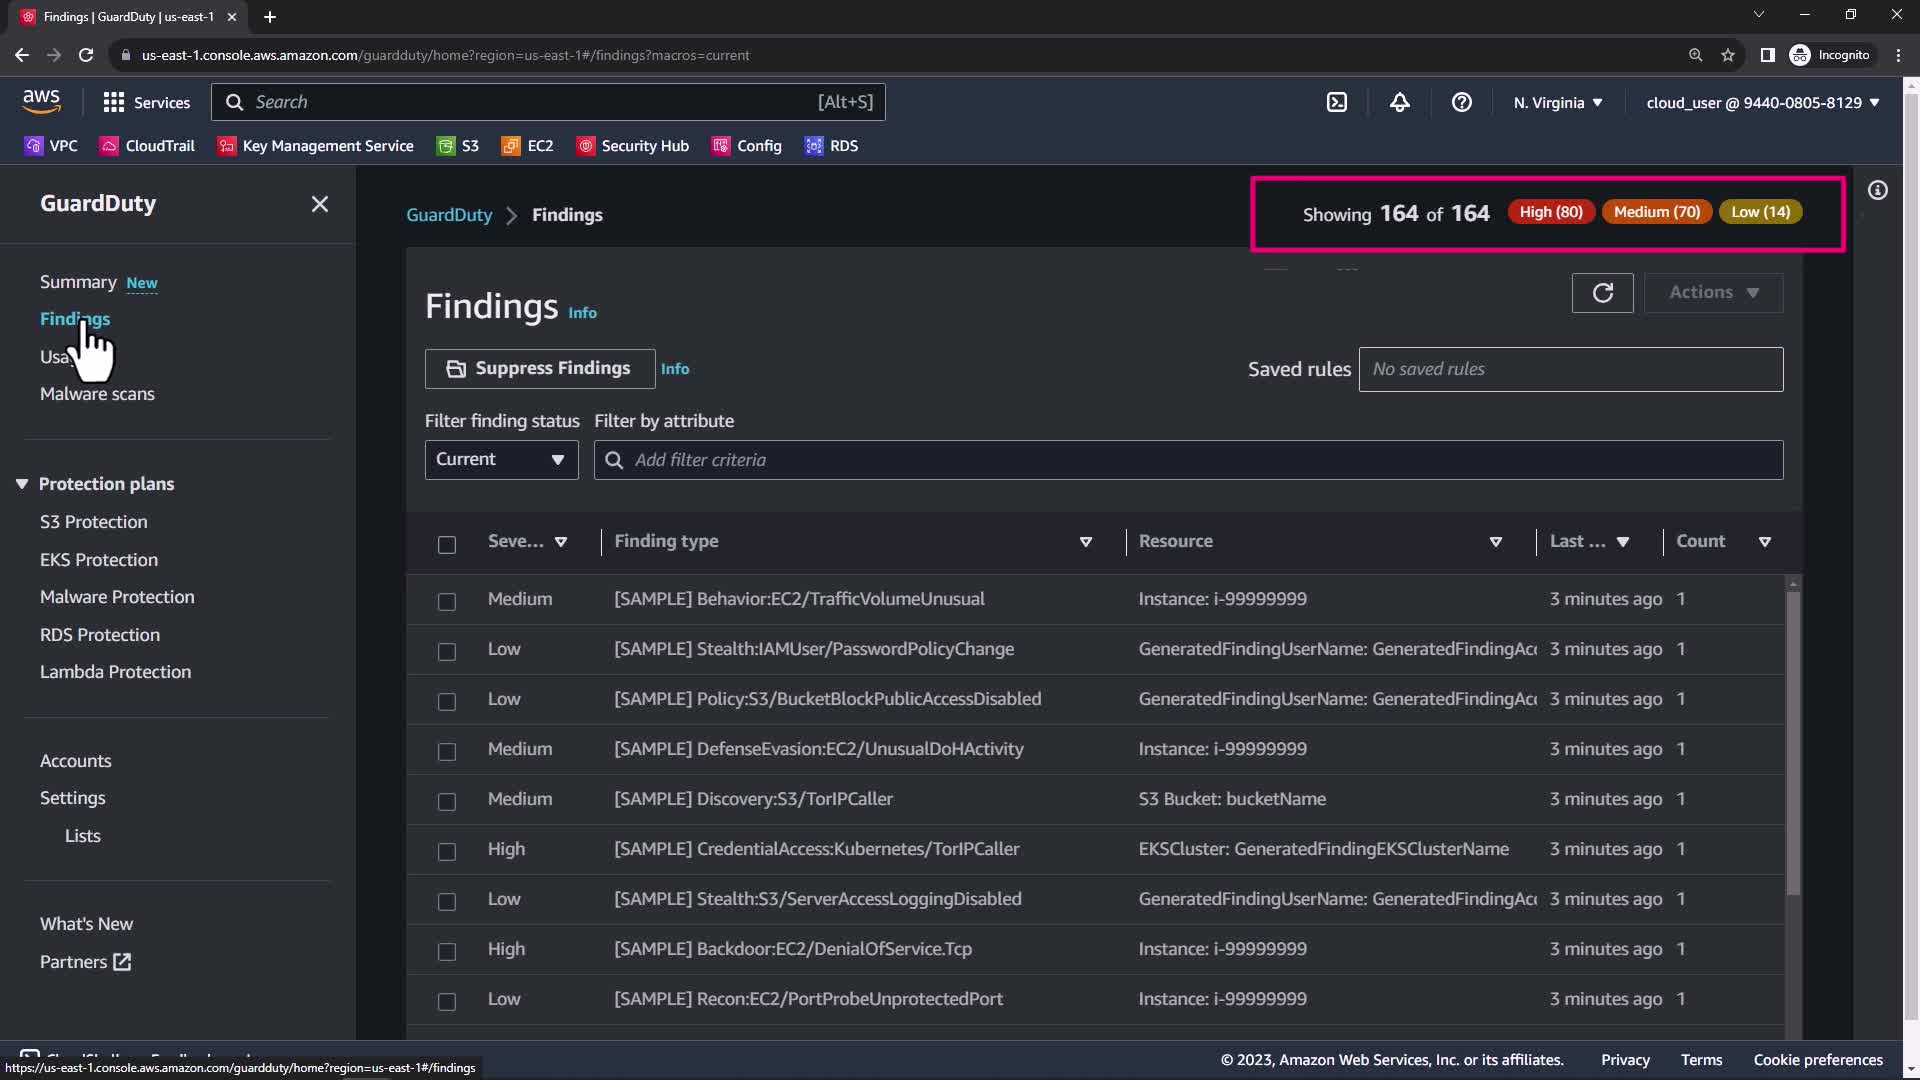
Task: Tick checkbox for Backdoor DenialOfService.Tcp finding
Action: click(x=447, y=951)
